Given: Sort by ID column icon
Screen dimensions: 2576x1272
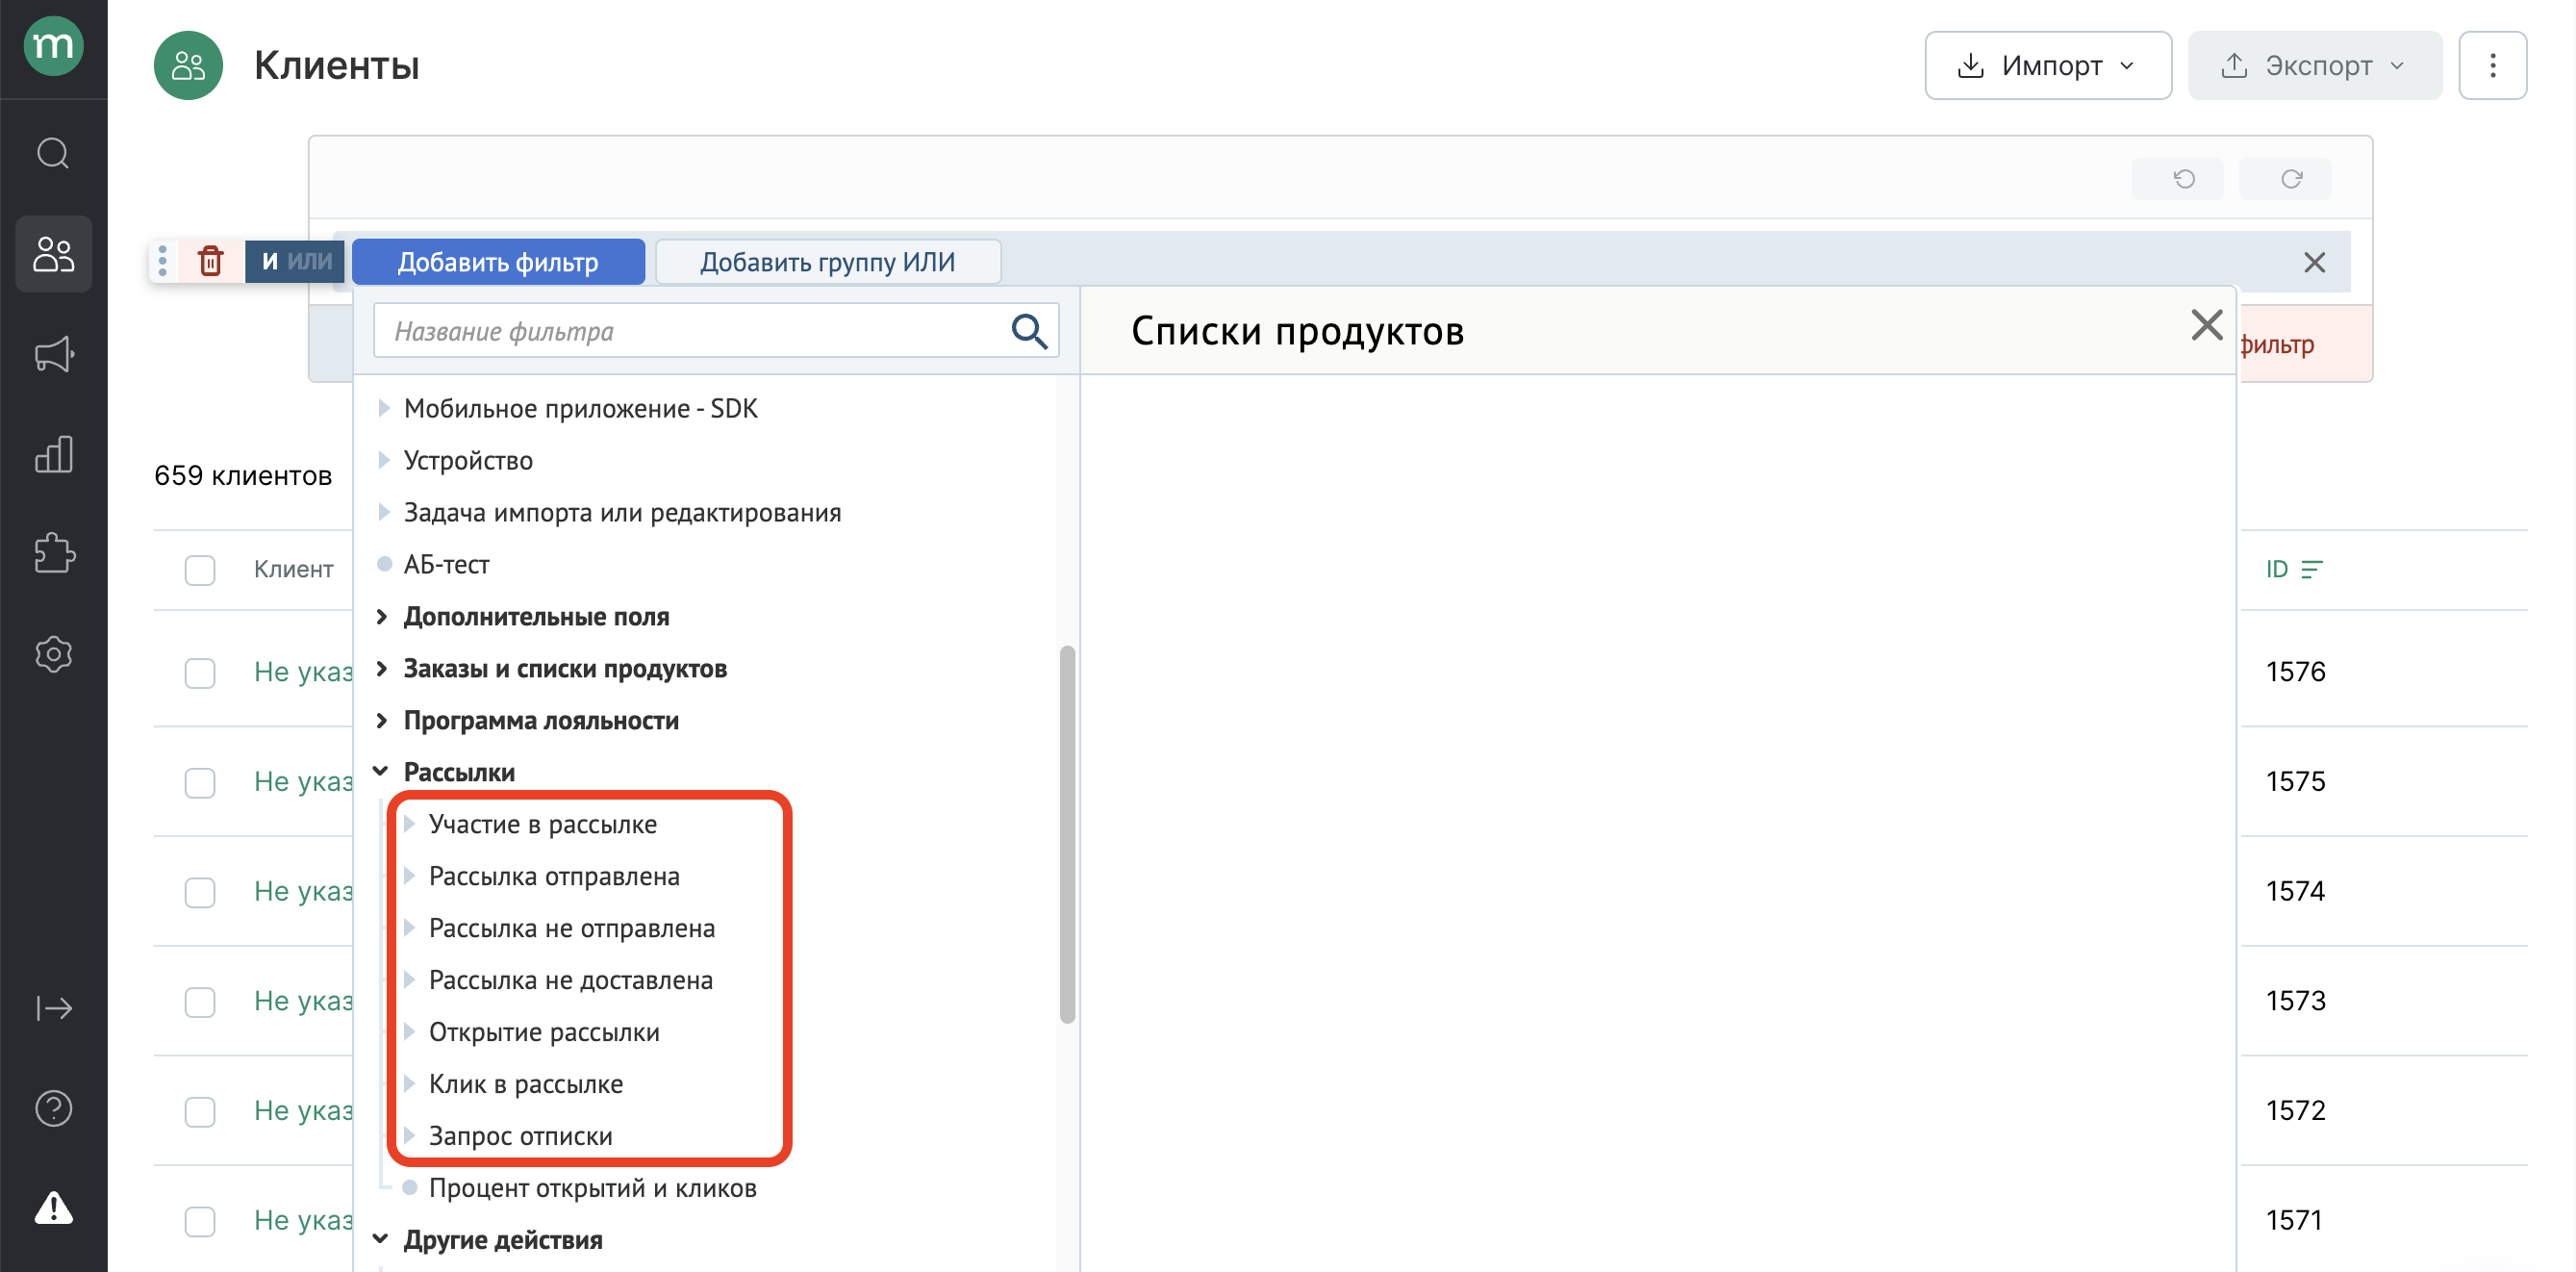Looking at the screenshot, I should point(2311,569).
